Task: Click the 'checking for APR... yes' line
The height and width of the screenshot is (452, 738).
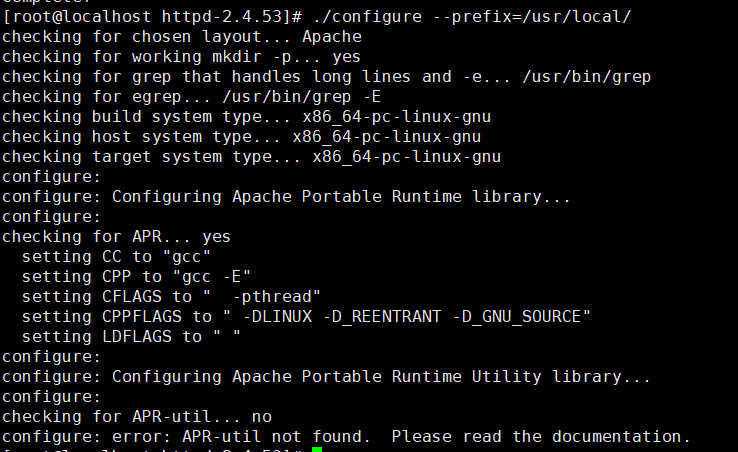Action: point(116,237)
